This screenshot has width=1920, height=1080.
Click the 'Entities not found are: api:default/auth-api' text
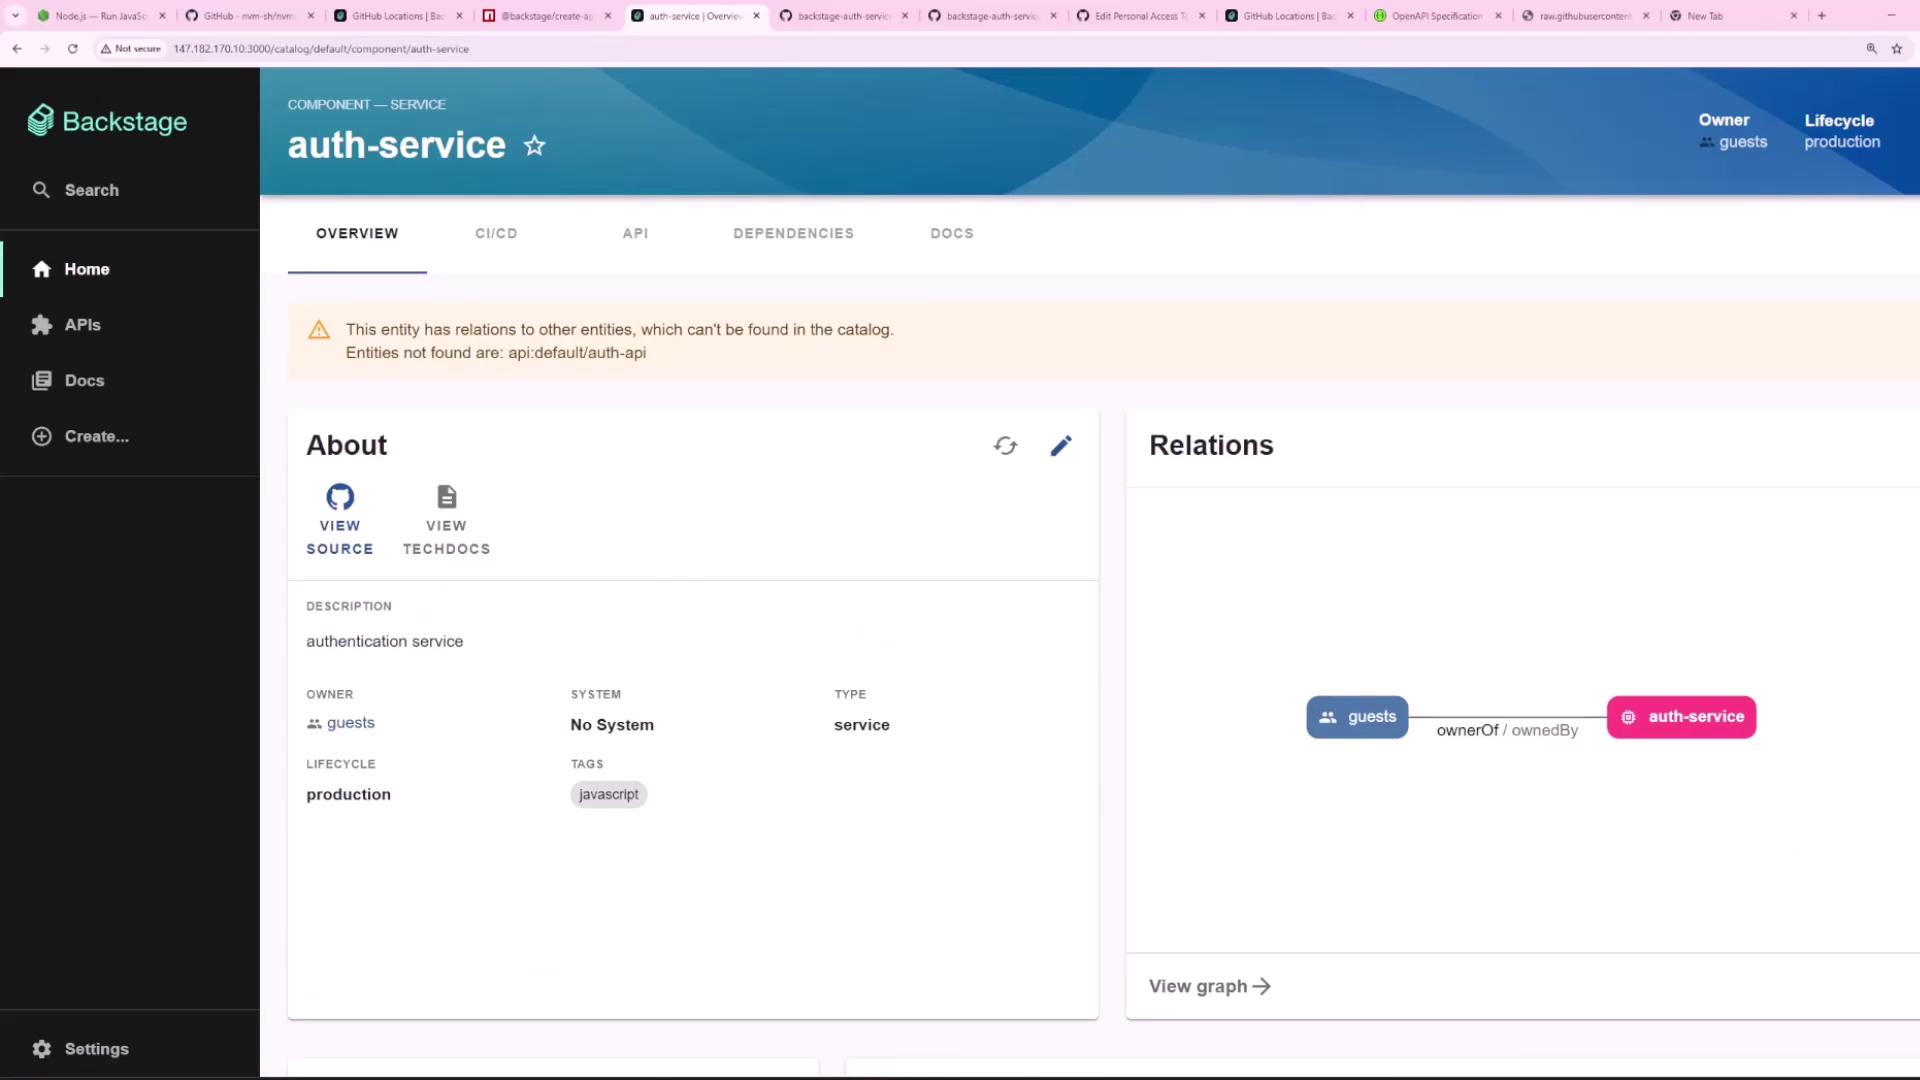496,353
